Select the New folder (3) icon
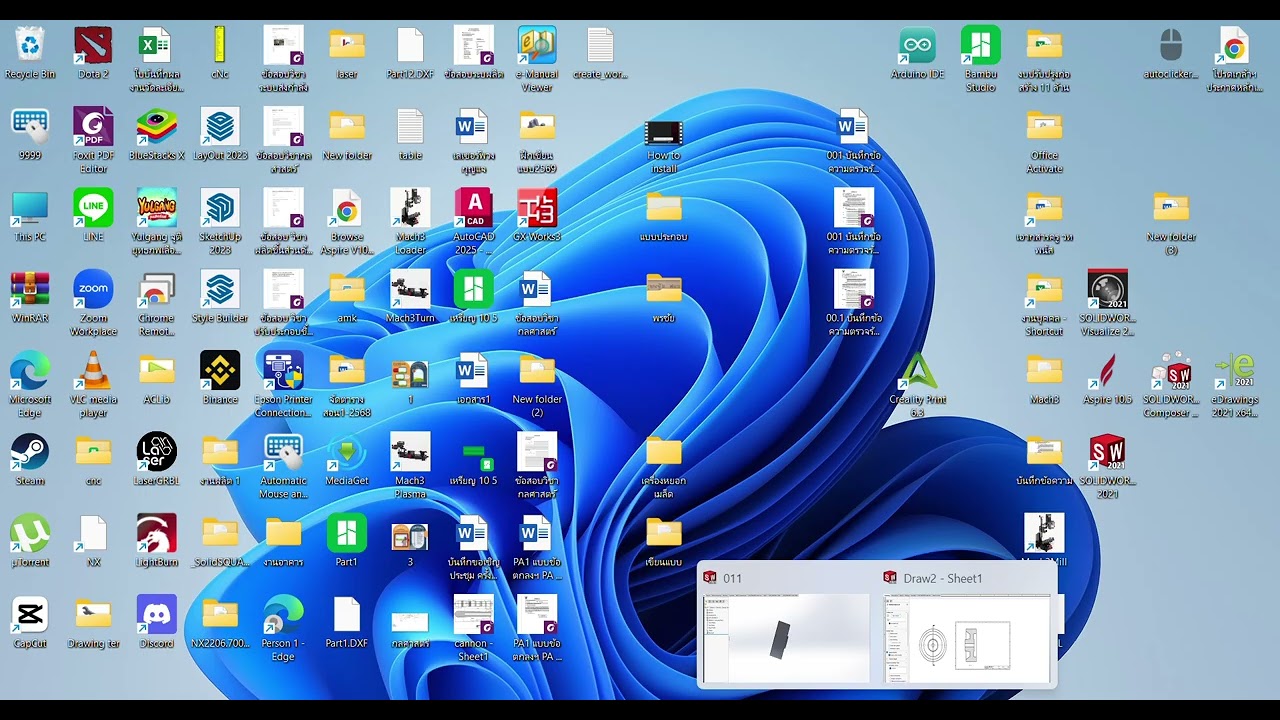 click(x=1171, y=222)
